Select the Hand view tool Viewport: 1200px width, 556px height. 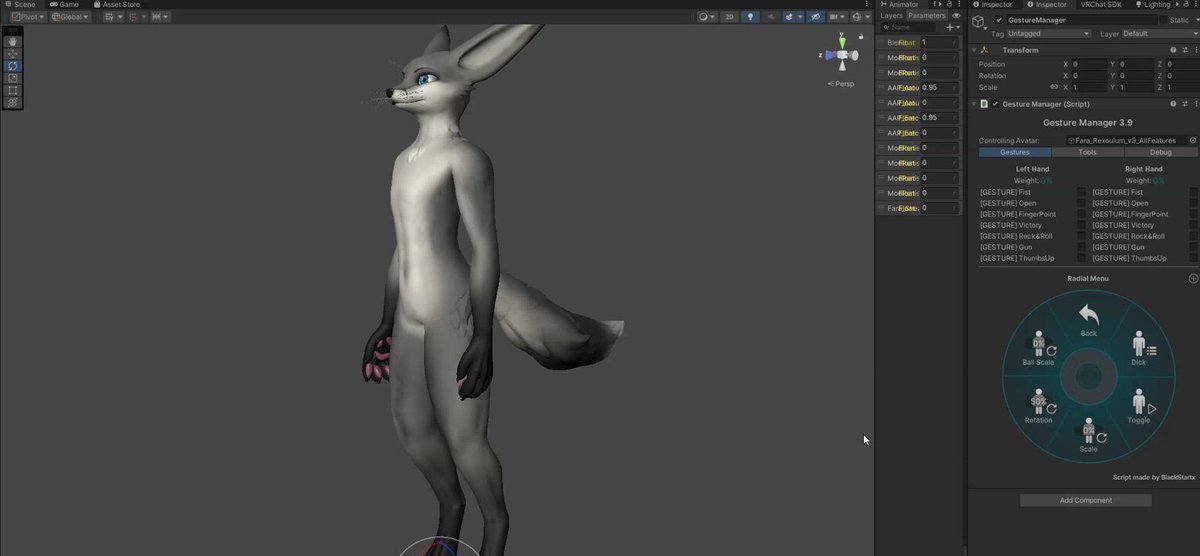(x=13, y=42)
